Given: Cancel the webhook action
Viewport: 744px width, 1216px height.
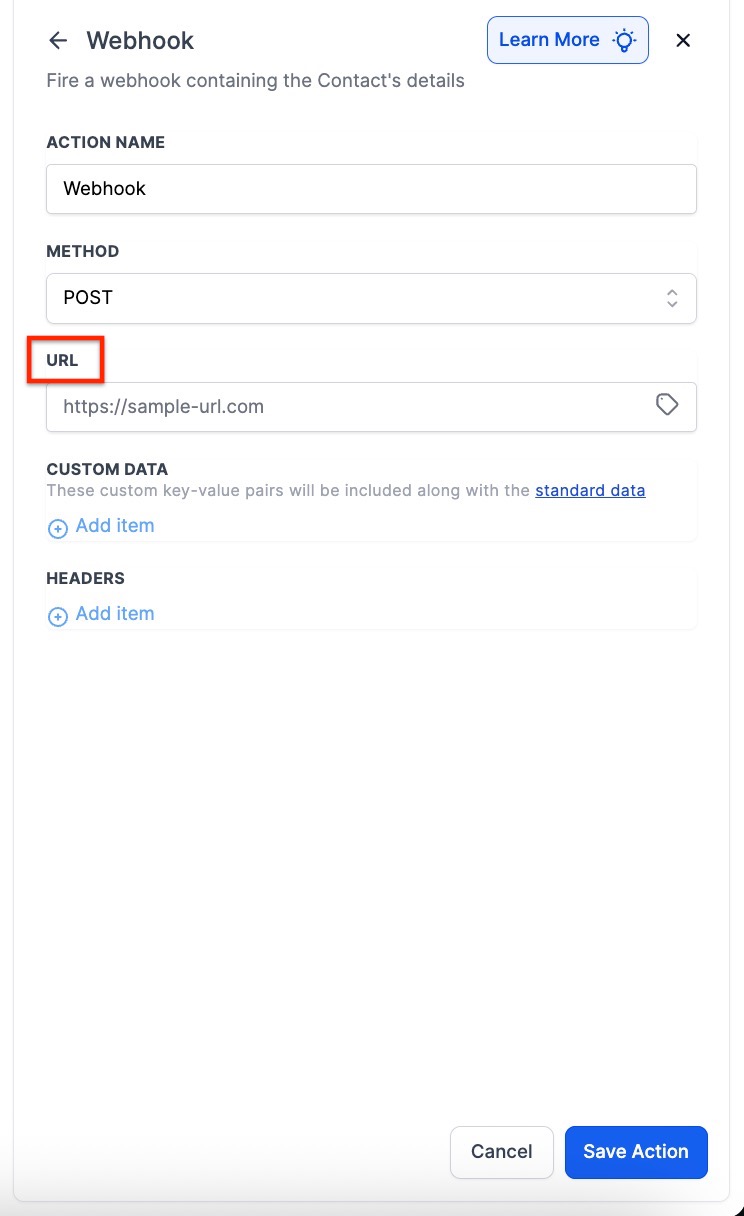Looking at the screenshot, I should click(502, 1152).
